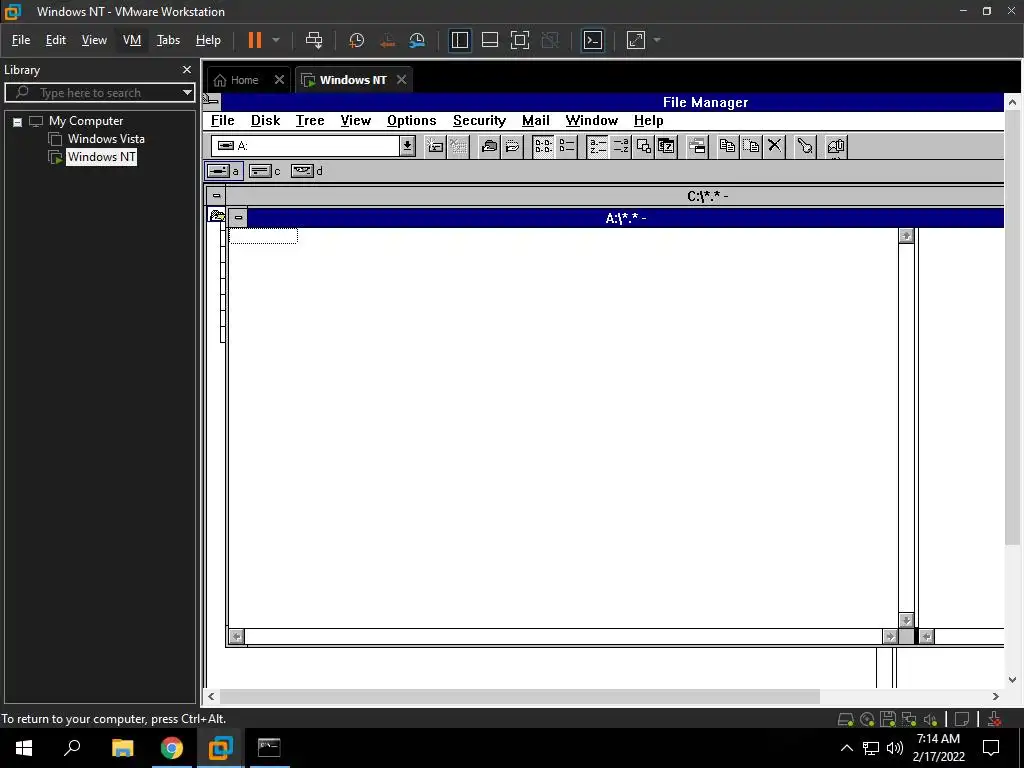Close the Library panel
Viewport: 1024px width, 768px height.
tap(187, 69)
